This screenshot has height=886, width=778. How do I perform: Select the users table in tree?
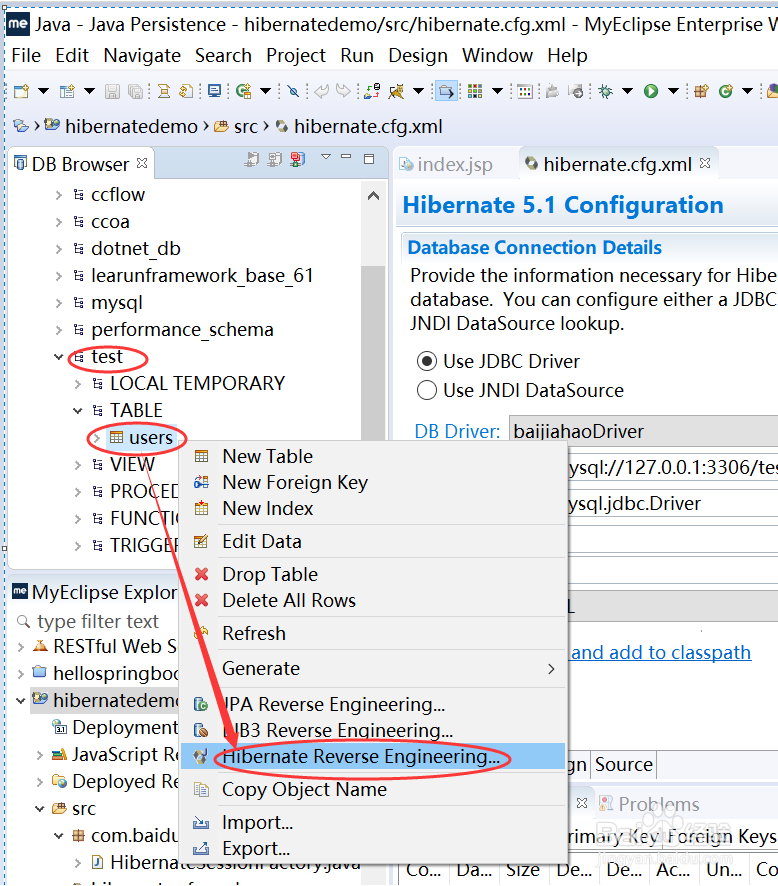tap(150, 438)
